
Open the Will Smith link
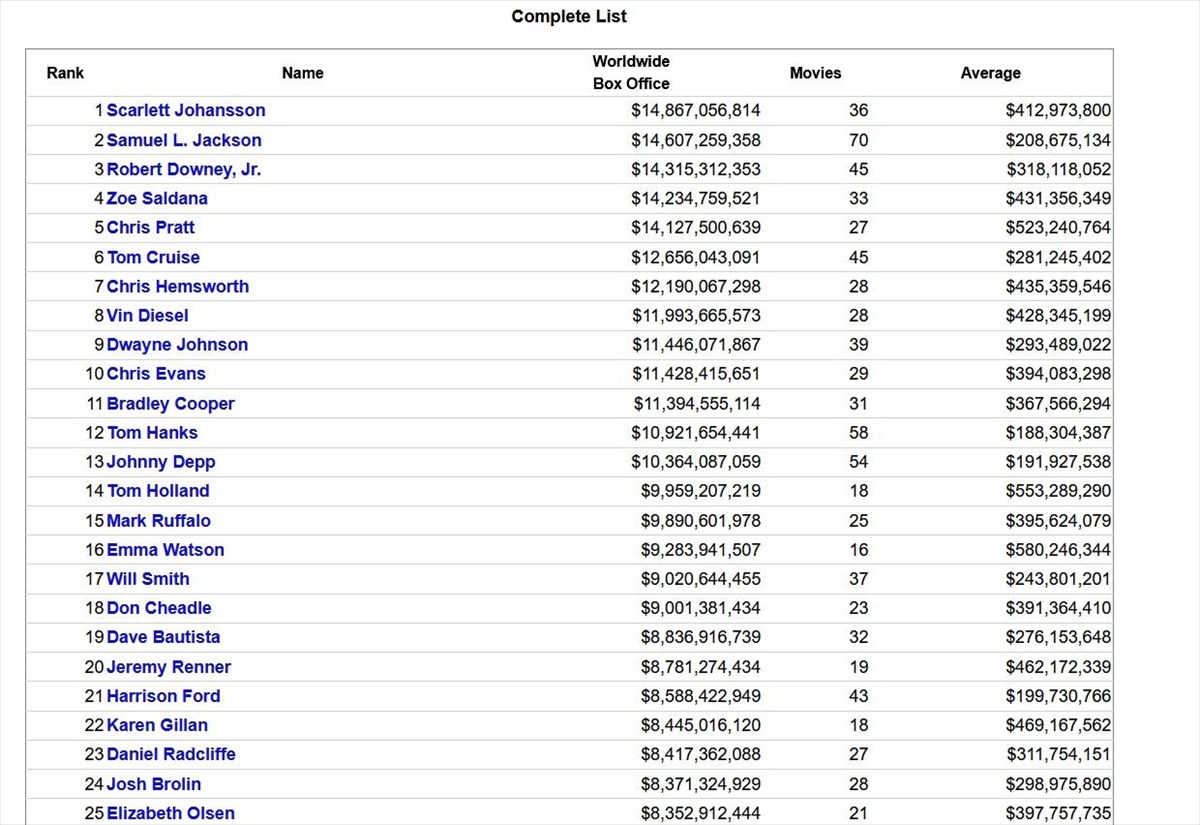[x=148, y=579]
